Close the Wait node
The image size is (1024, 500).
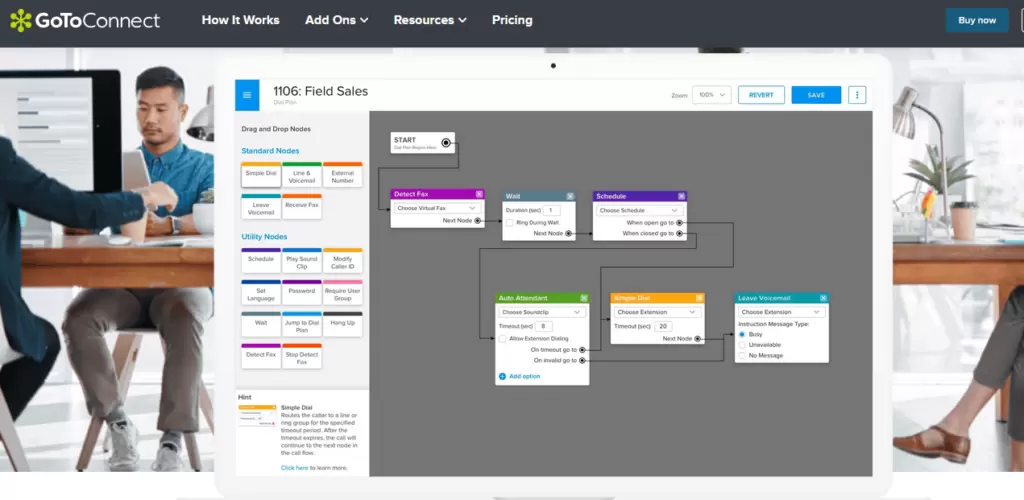click(x=570, y=196)
